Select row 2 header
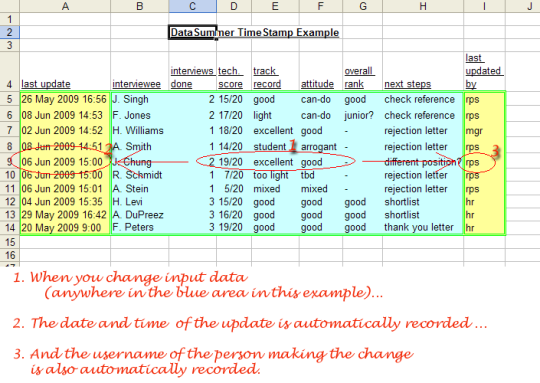This screenshot has height=383, width=540. (x=10, y=32)
